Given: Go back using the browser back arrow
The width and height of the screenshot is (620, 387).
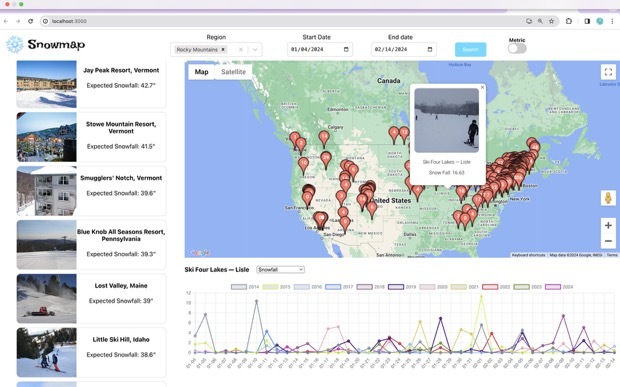Looking at the screenshot, I should (x=6, y=21).
